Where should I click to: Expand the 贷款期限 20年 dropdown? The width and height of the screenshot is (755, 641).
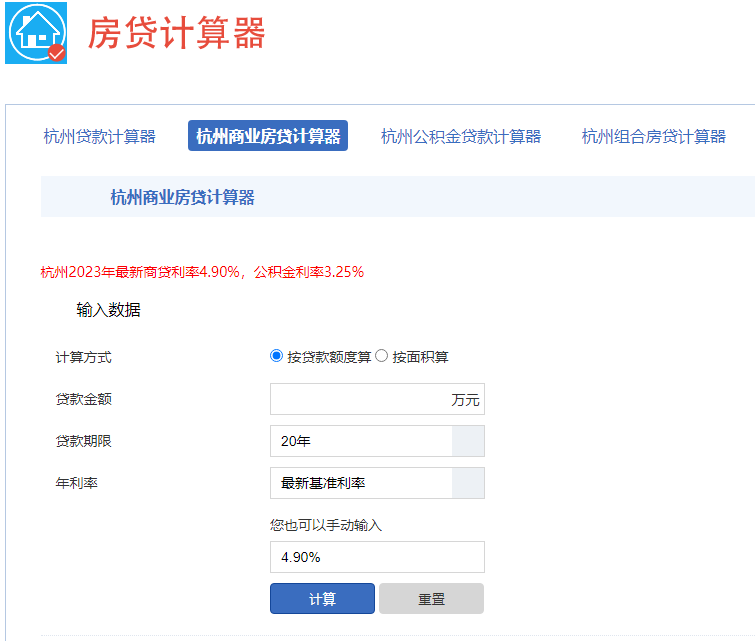tap(378, 441)
